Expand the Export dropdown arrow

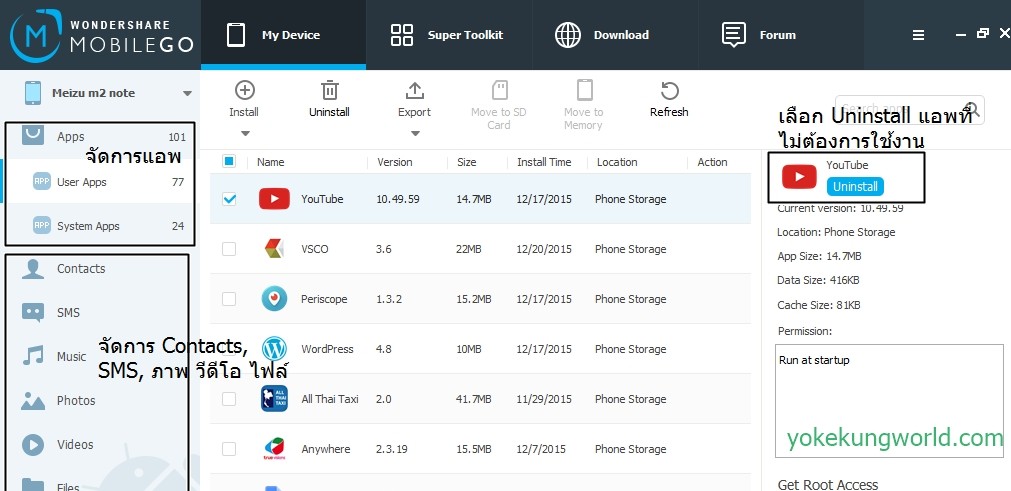414,133
